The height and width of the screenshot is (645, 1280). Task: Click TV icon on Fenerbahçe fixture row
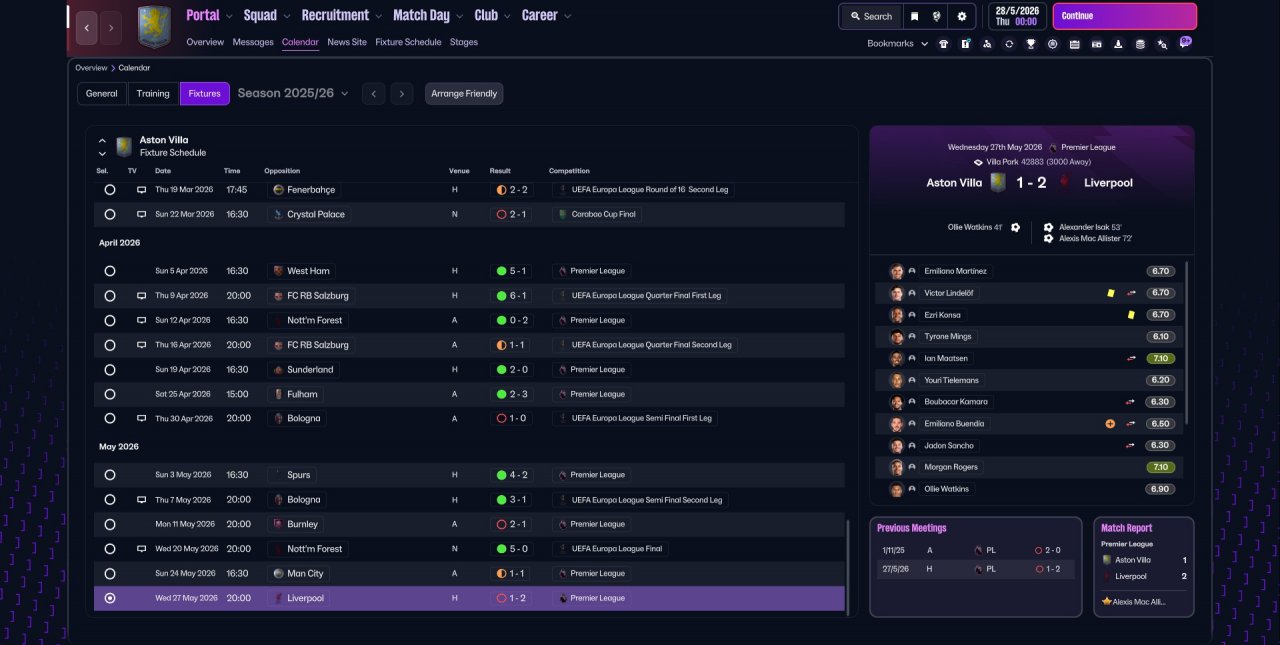pyautogui.click(x=141, y=189)
